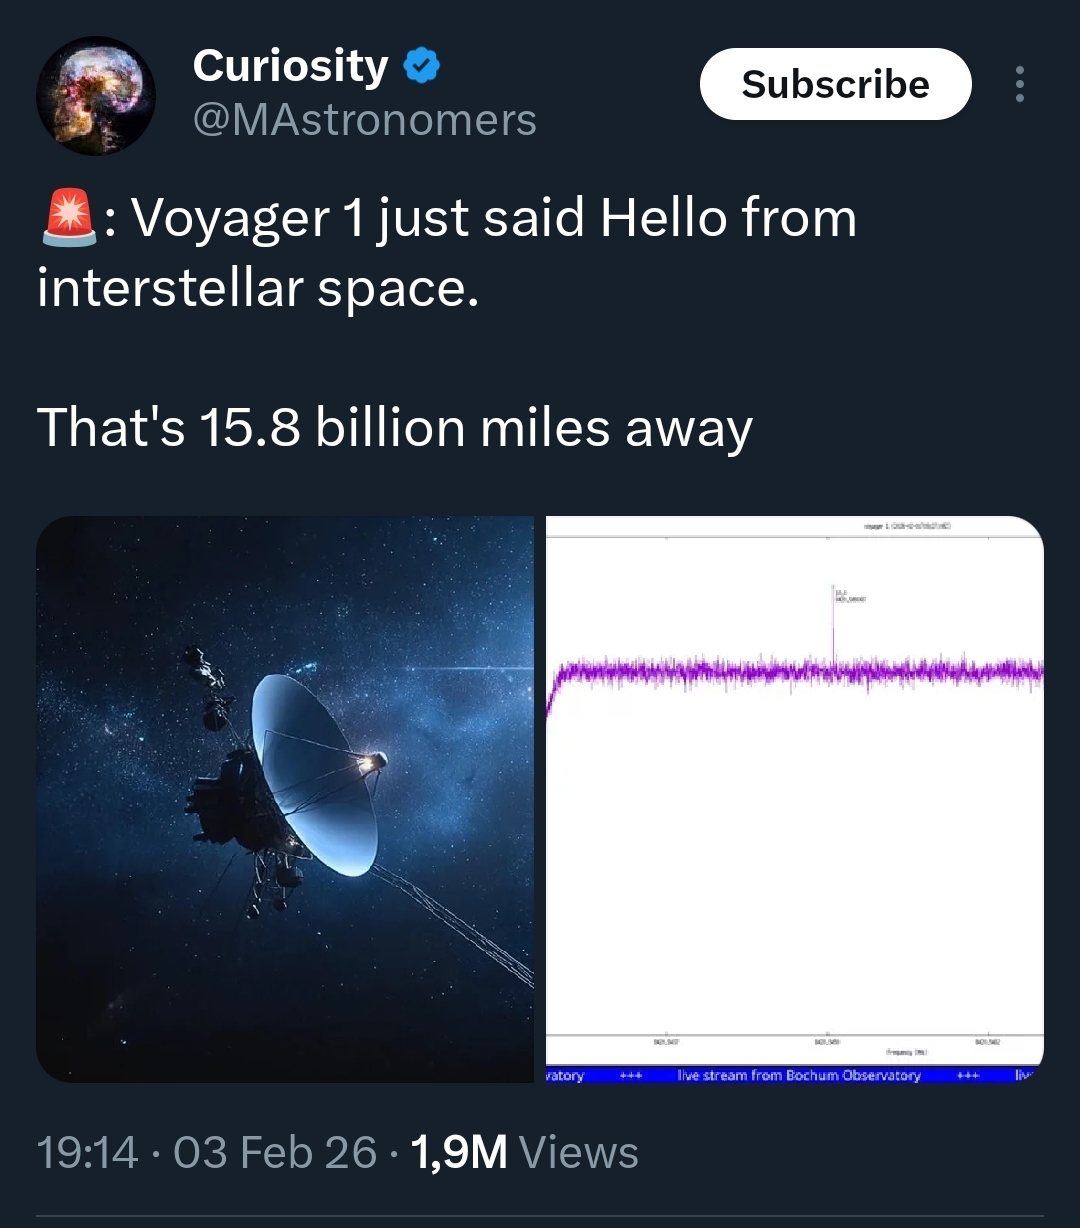
Task: Click "That's 15.8 billion miles away" line
Action: tap(394, 428)
